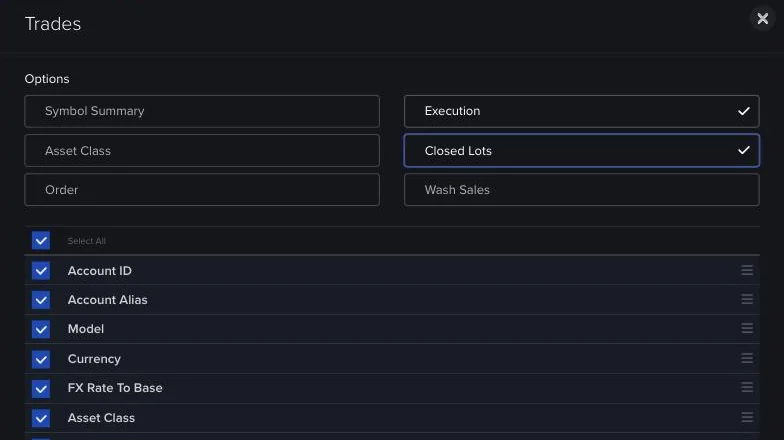Select the Order option
The width and height of the screenshot is (784, 440).
[202, 190]
